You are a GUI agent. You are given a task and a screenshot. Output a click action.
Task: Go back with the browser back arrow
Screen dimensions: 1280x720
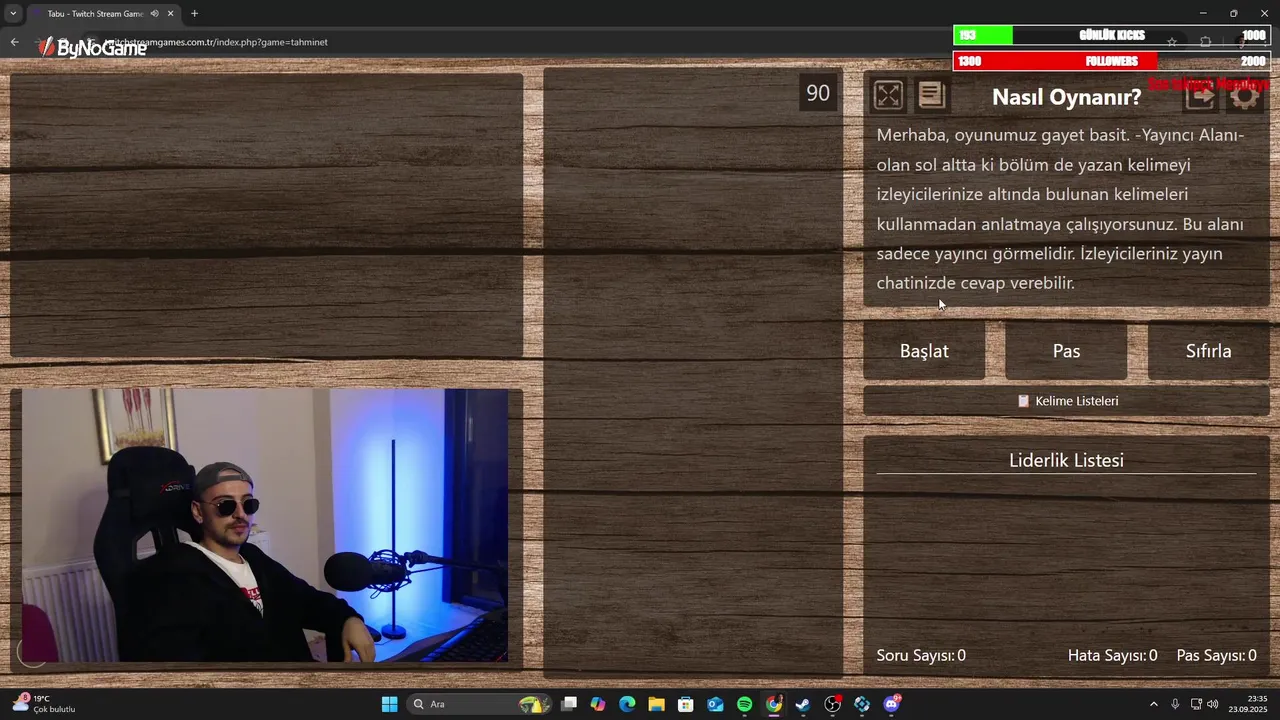pos(14,42)
